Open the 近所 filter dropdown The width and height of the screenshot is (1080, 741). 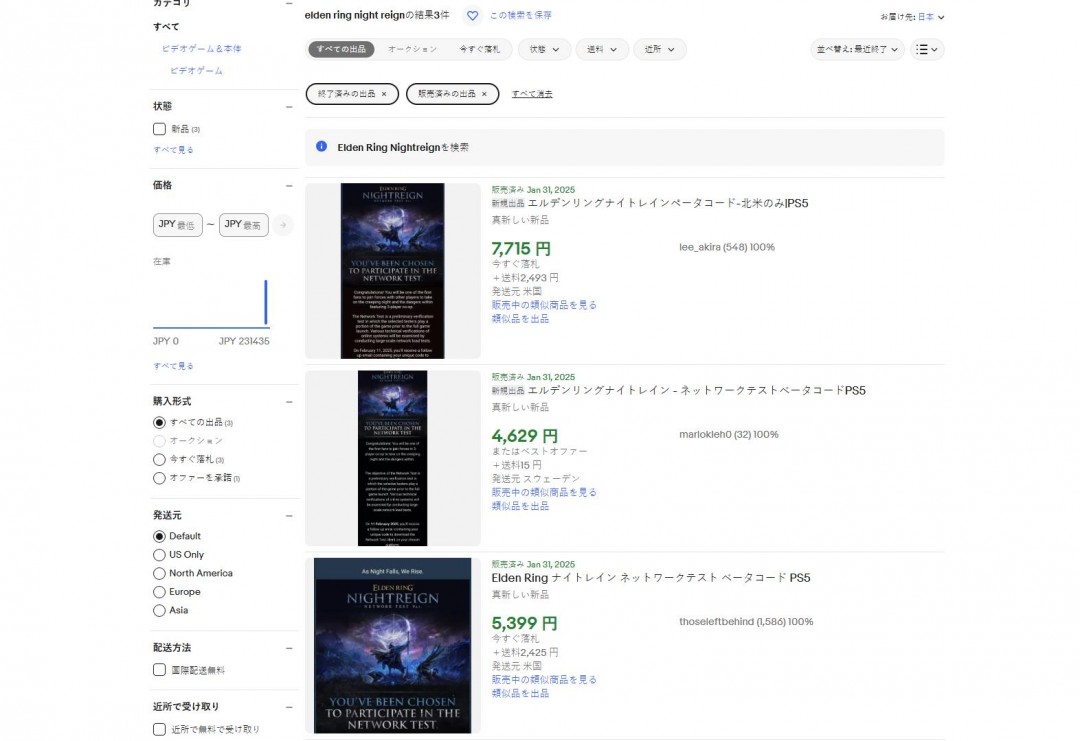coord(660,50)
